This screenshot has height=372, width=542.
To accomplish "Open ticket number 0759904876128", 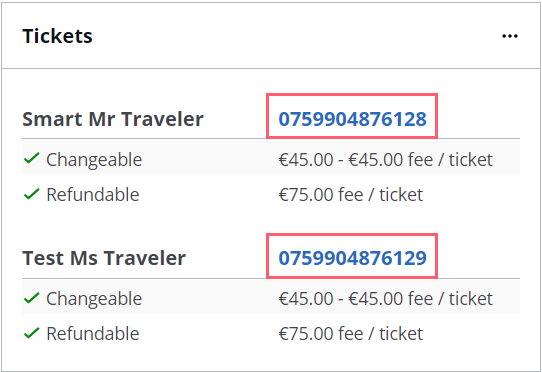I will coord(352,119).
